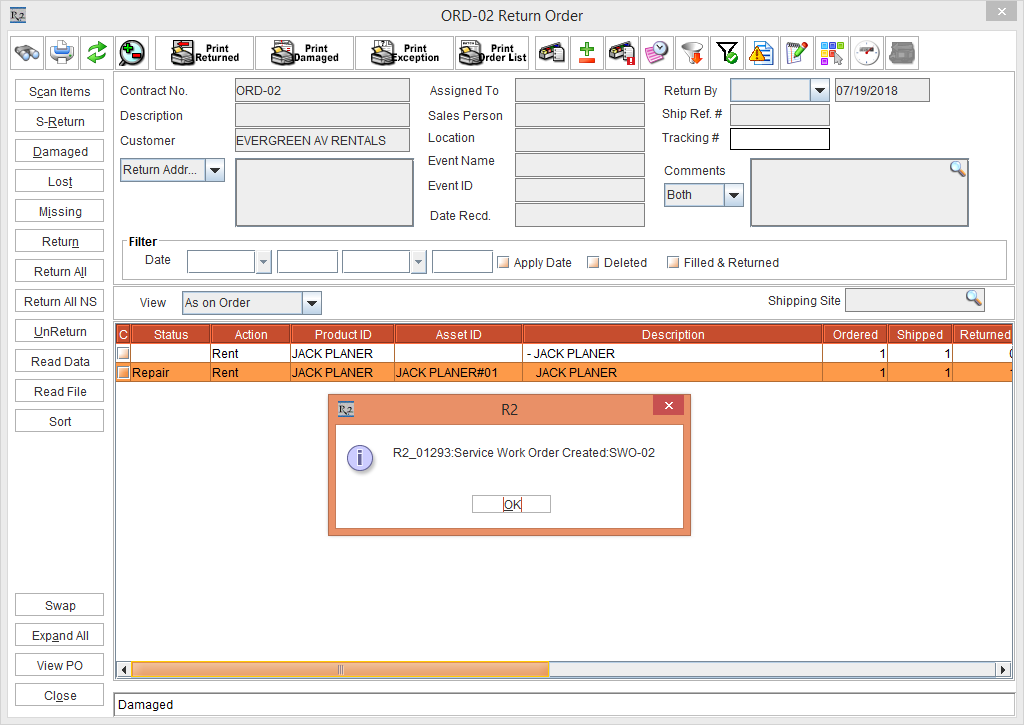Select the funnel icon with green checkmark
This screenshot has height=725, width=1024.
[x=726, y=52]
